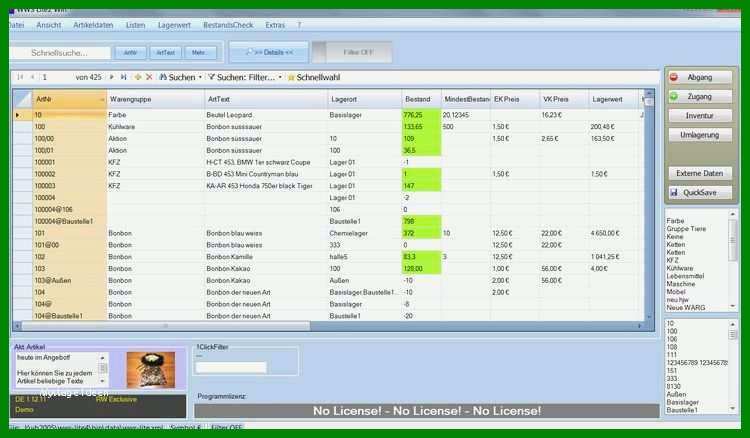Open the Suchen: Filter dropdown arrow
Viewport: 750px width, 438px height.
pos(280,77)
